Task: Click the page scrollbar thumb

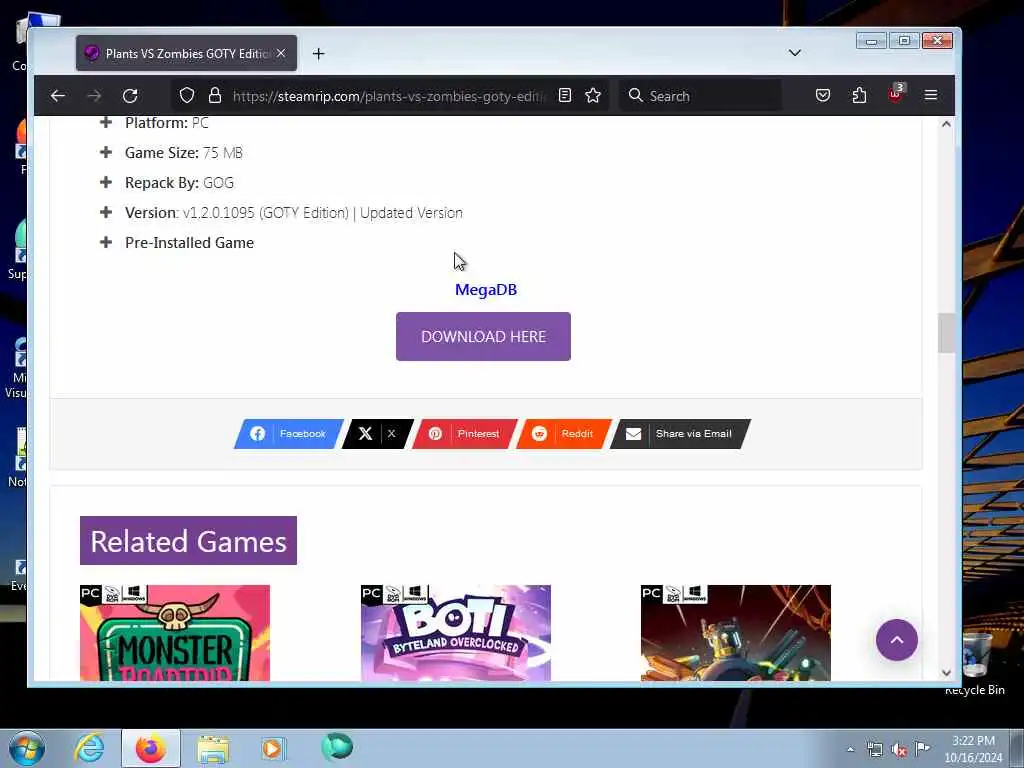Action: (x=946, y=333)
